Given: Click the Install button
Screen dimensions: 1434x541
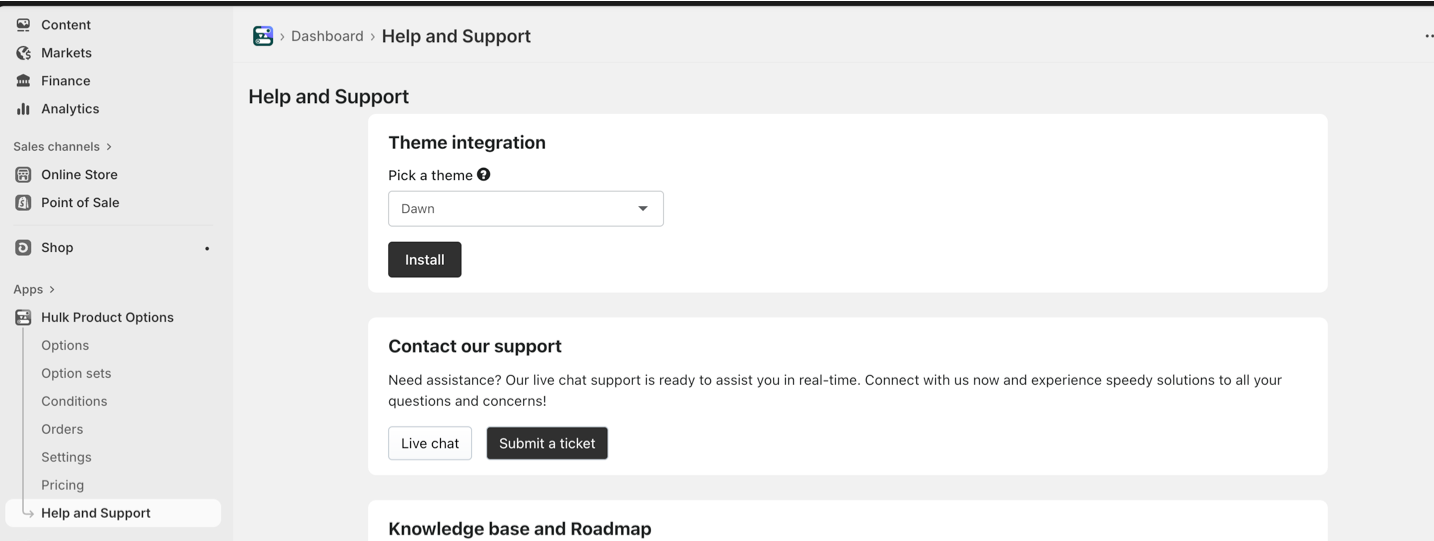Looking at the screenshot, I should tap(425, 260).
